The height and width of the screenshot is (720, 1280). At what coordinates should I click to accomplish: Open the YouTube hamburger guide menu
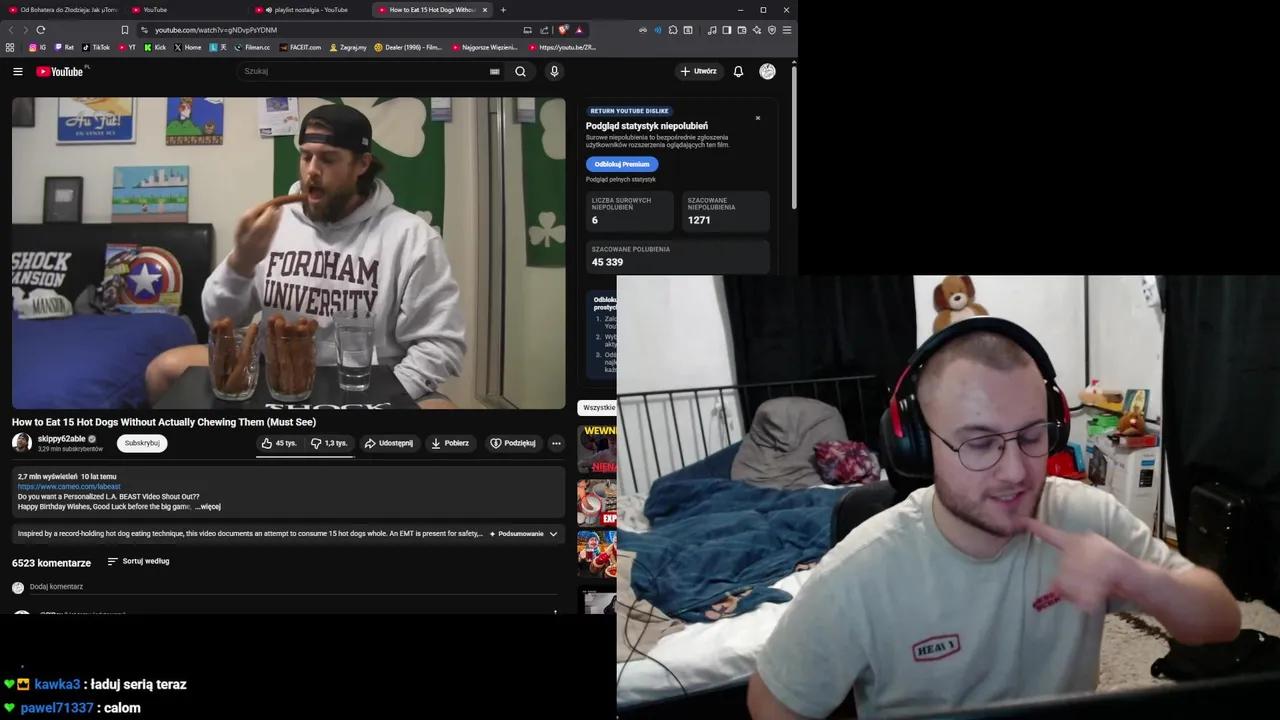coord(17,71)
